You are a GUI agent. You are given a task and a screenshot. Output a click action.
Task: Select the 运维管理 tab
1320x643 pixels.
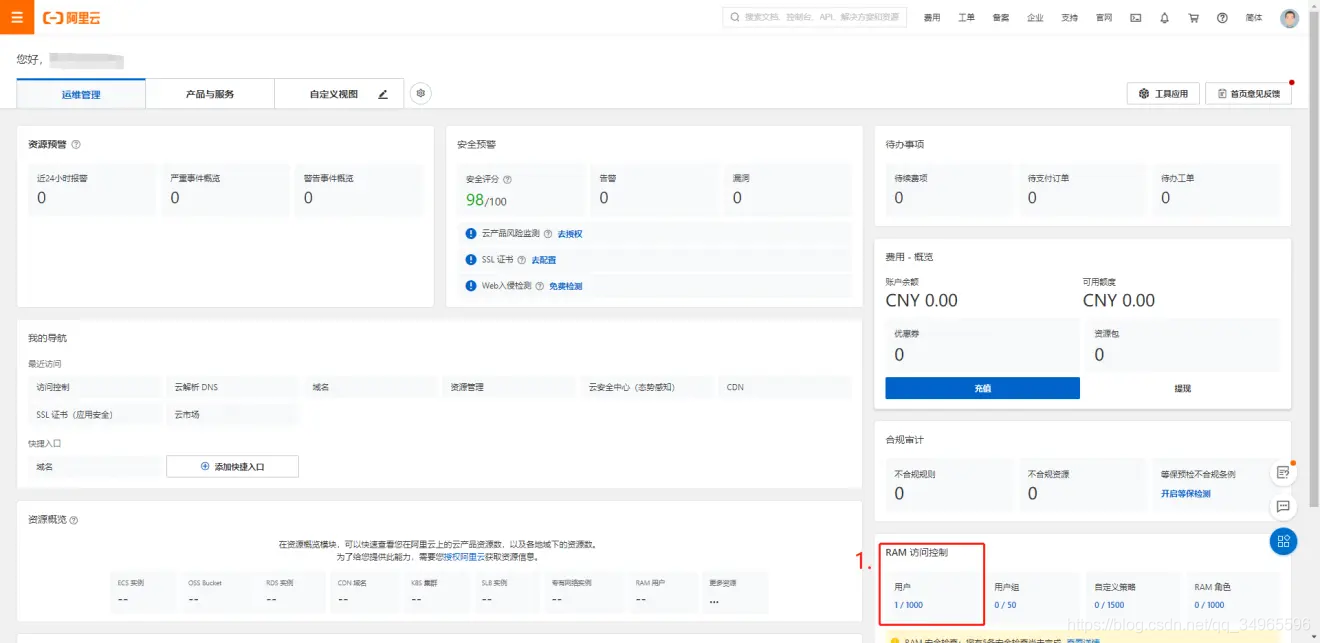click(81, 94)
